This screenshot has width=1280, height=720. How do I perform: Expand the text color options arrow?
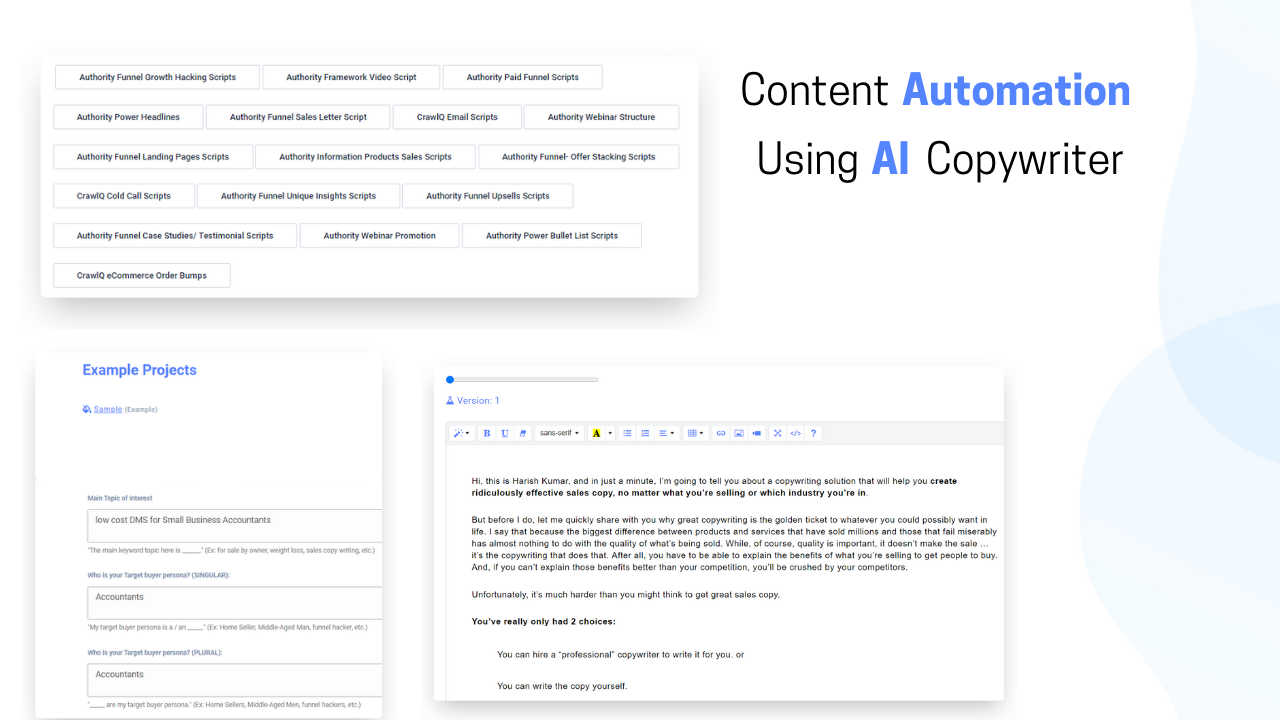coord(611,433)
